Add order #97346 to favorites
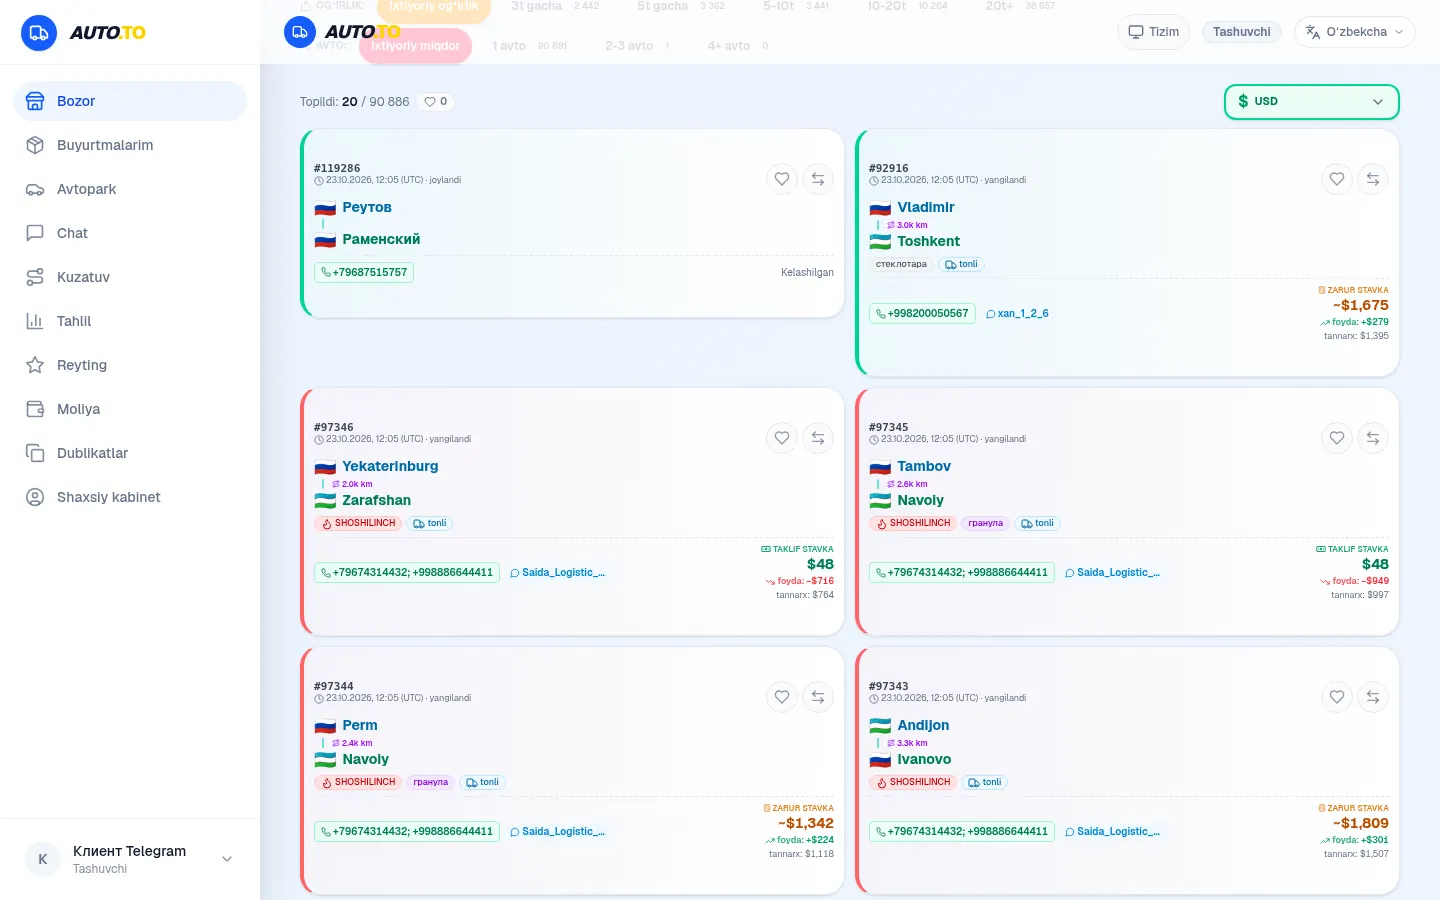Image resolution: width=1440 pixels, height=900 pixels. click(782, 438)
